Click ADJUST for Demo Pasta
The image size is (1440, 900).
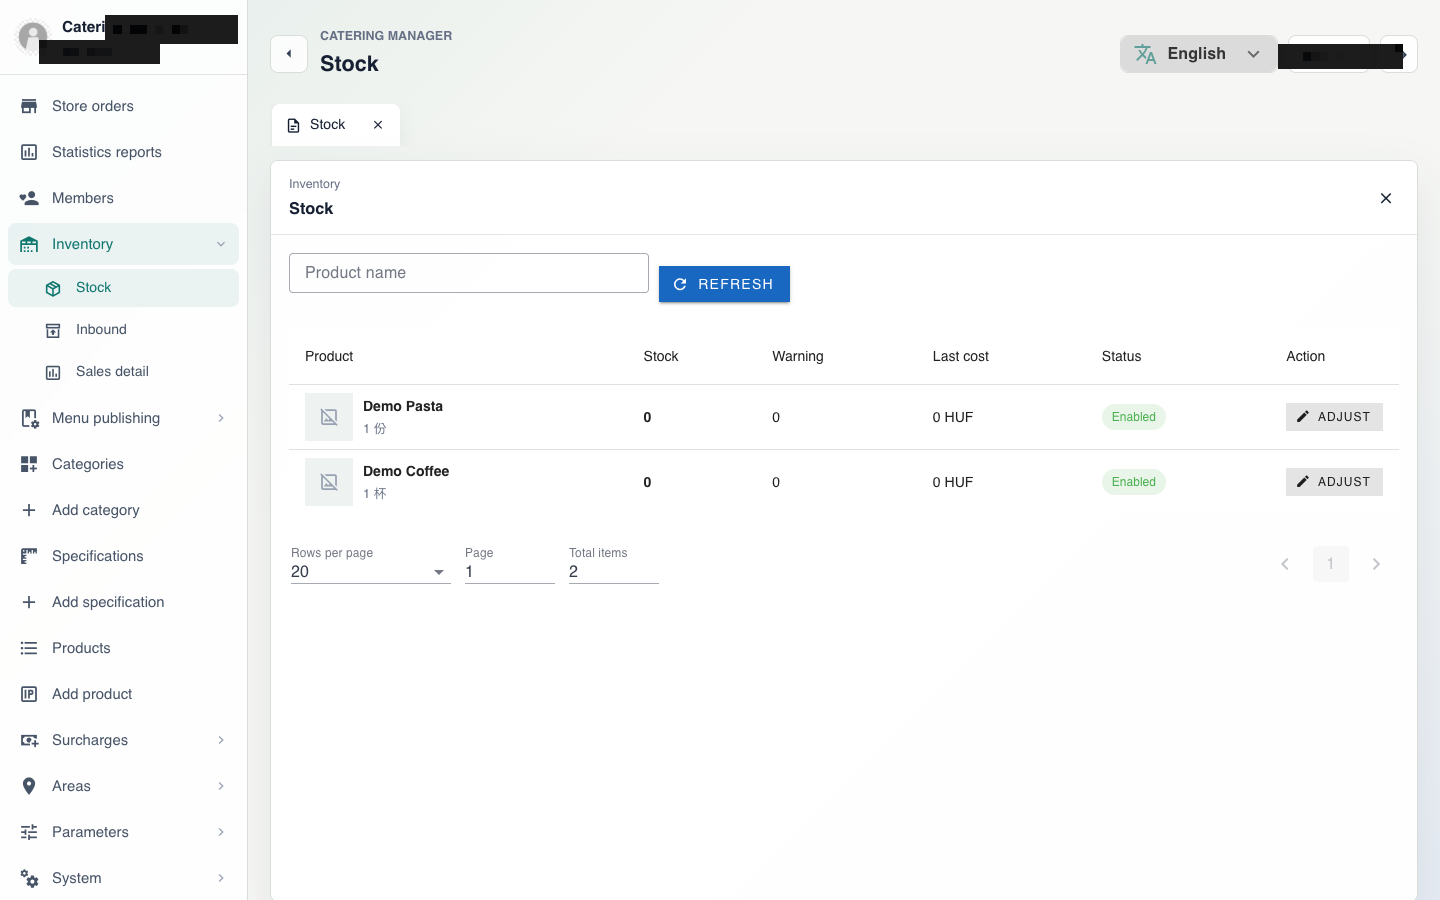[x=1334, y=417]
